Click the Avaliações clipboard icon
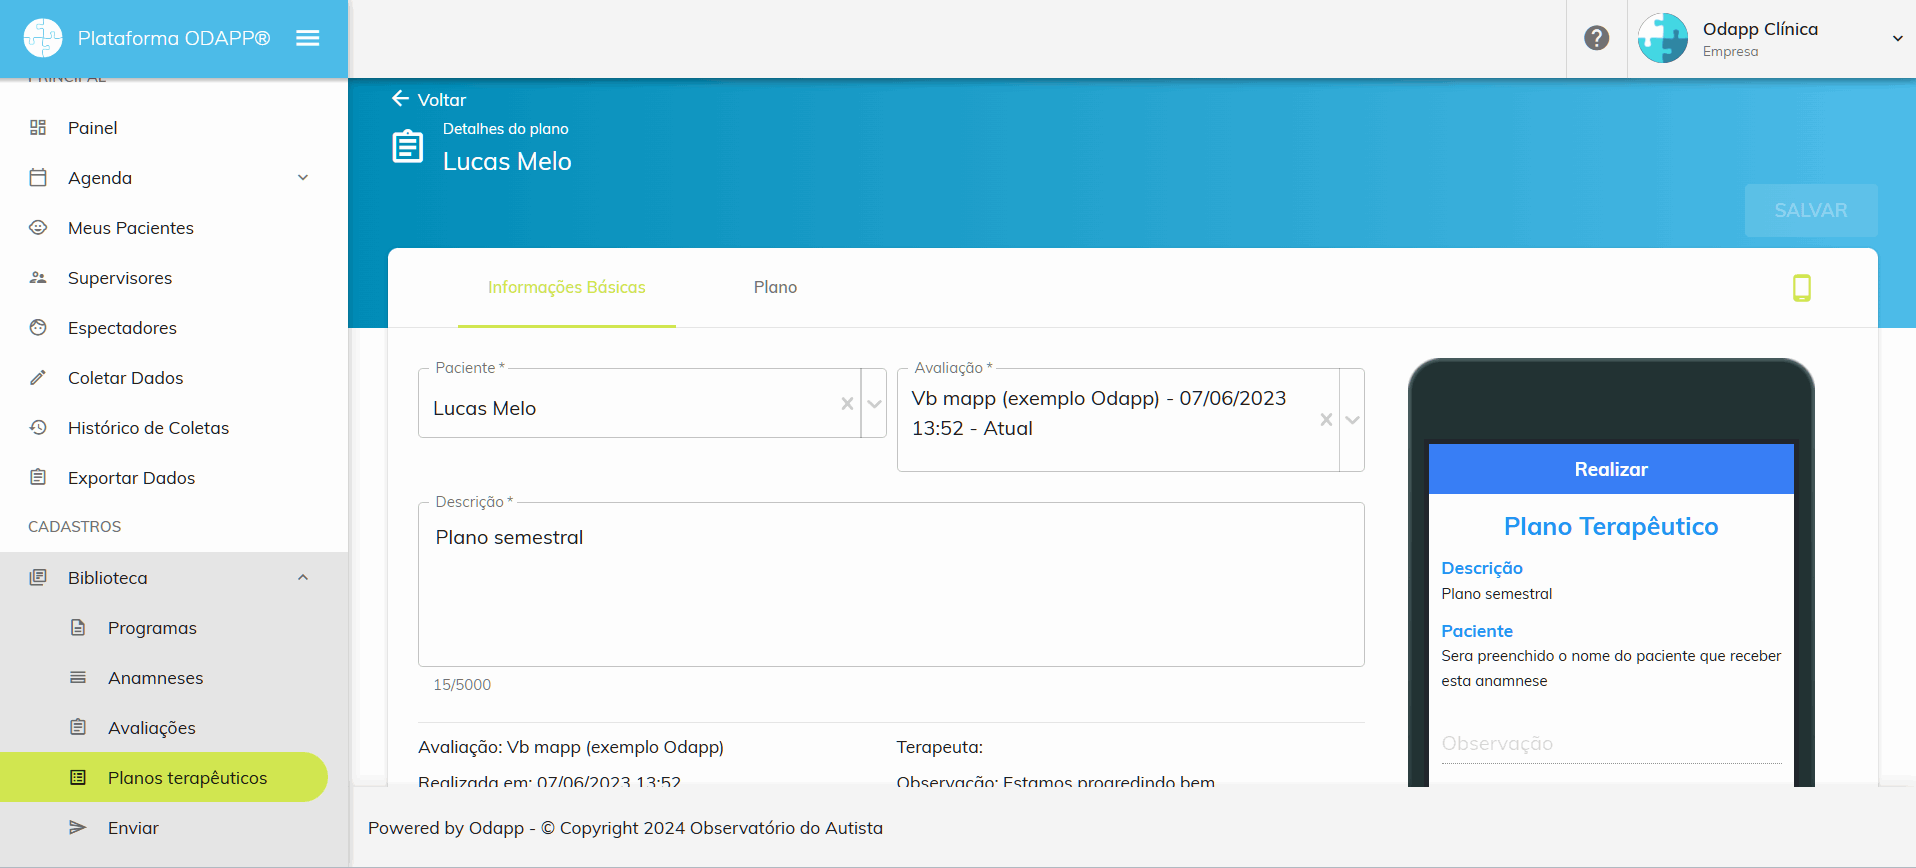The width and height of the screenshot is (1916, 868). (x=78, y=727)
